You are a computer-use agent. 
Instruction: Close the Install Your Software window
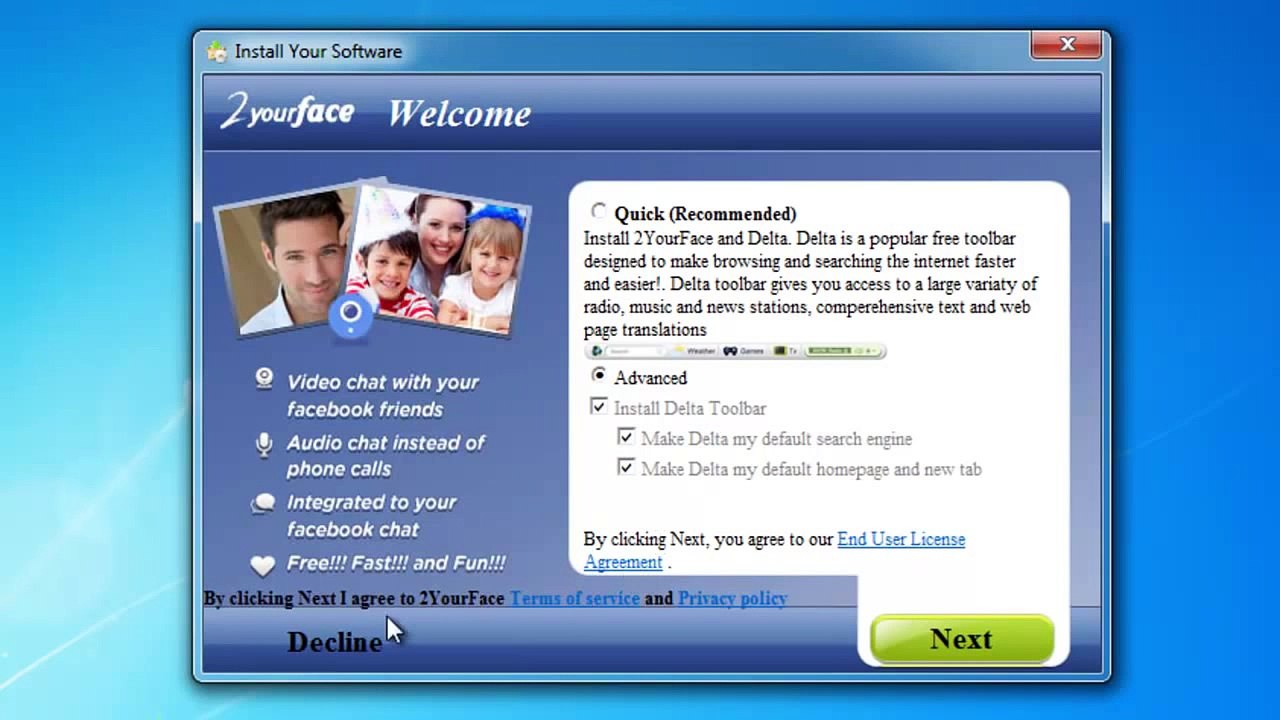click(x=1067, y=45)
